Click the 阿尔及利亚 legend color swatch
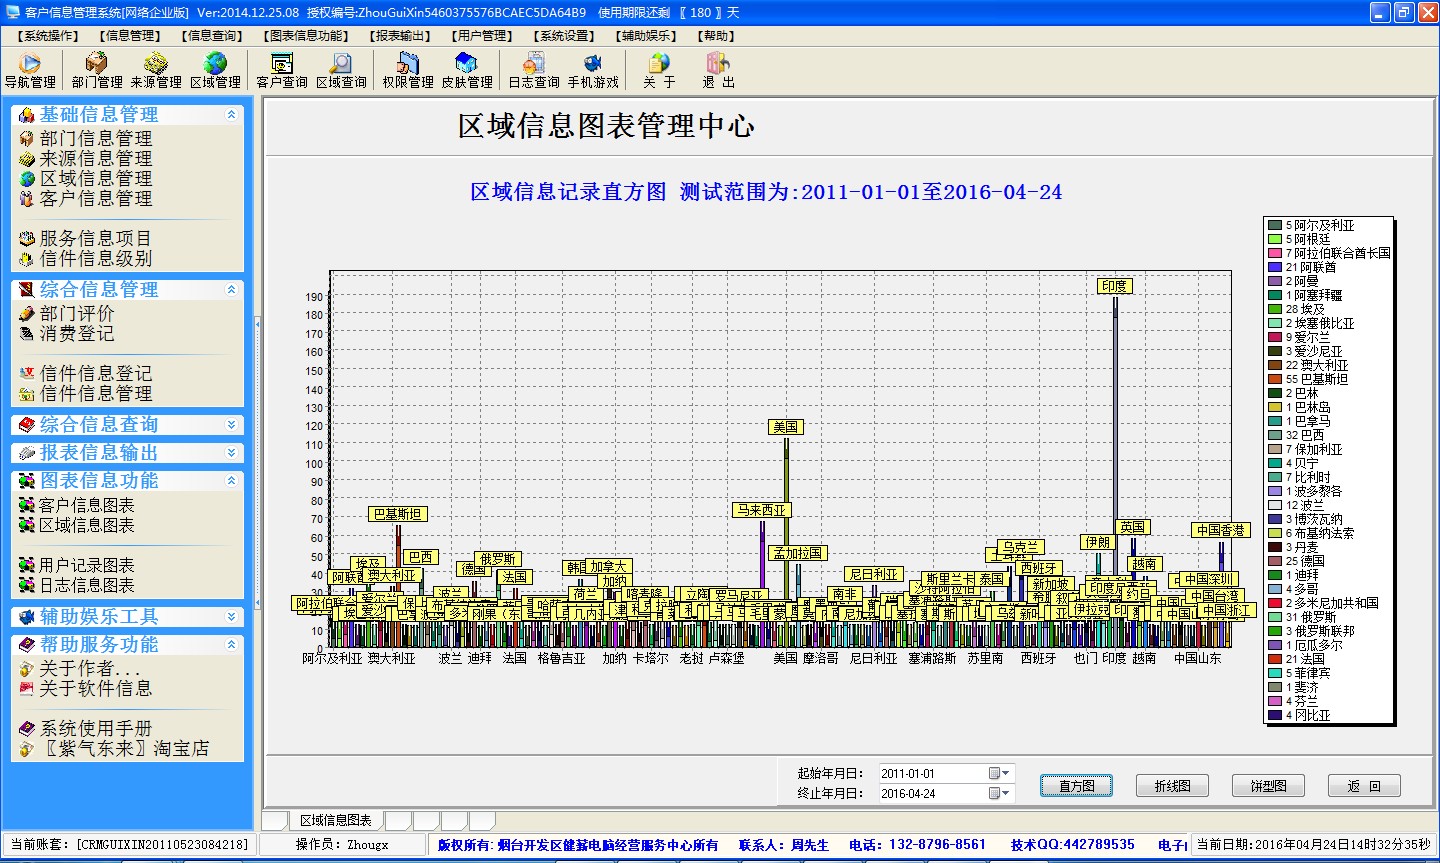 click(x=1275, y=226)
